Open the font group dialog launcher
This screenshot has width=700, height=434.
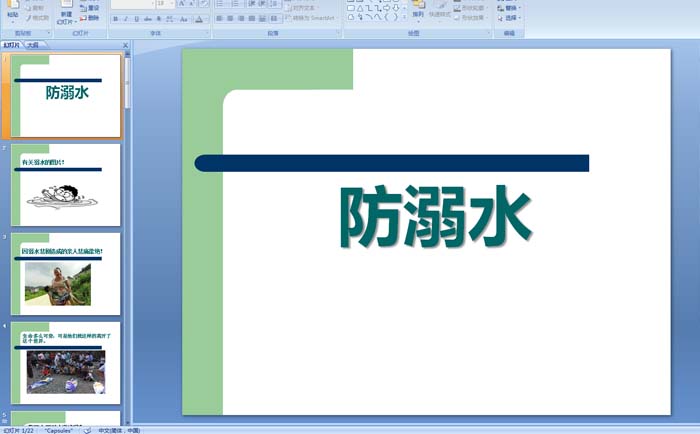coord(207,33)
